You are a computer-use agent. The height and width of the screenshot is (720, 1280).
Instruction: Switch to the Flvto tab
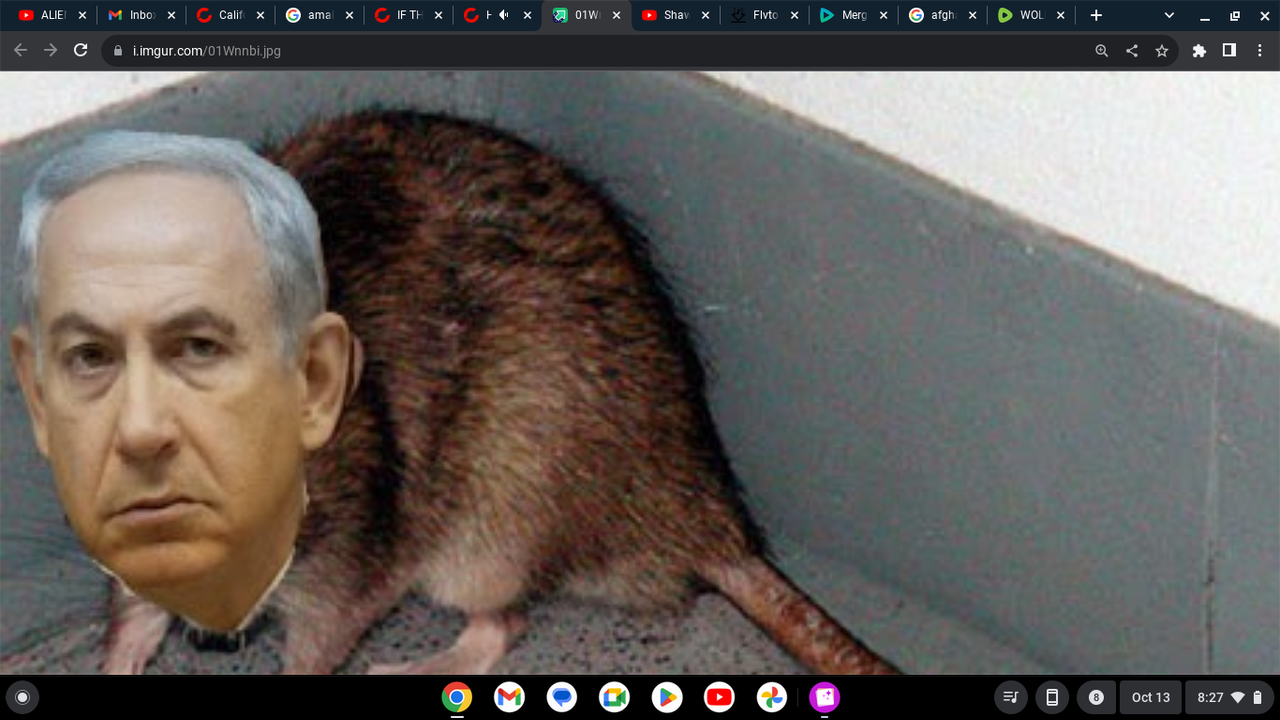(765, 15)
